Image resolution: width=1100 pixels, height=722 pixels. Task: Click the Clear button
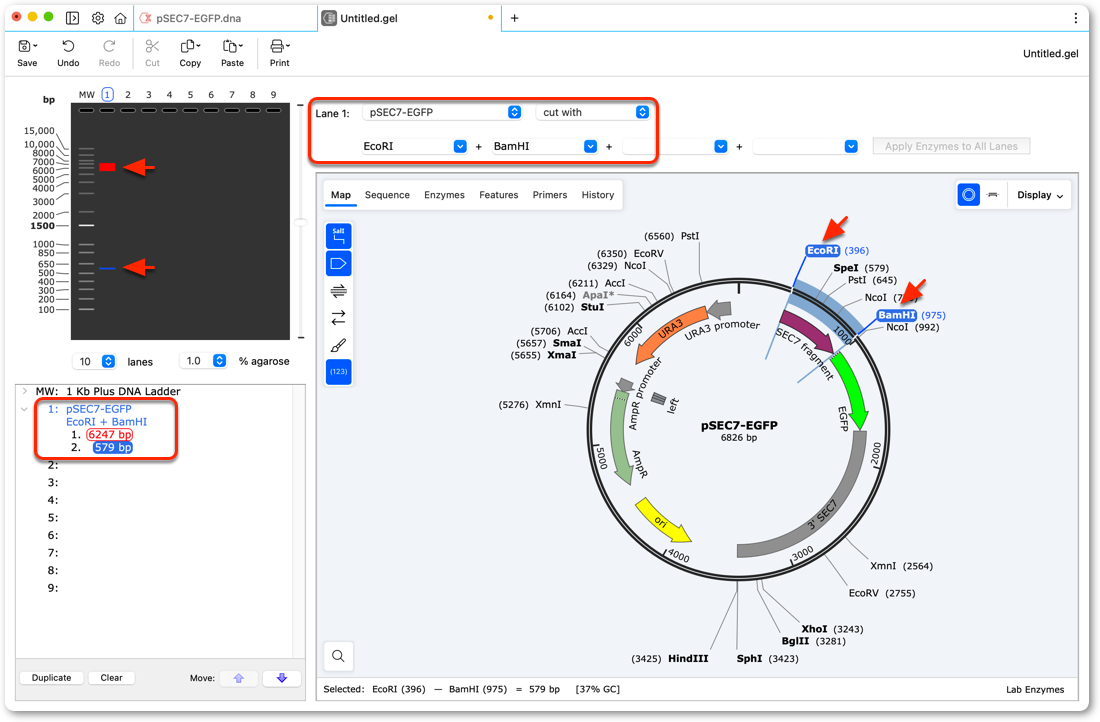pyautogui.click(x=111, y=678)
